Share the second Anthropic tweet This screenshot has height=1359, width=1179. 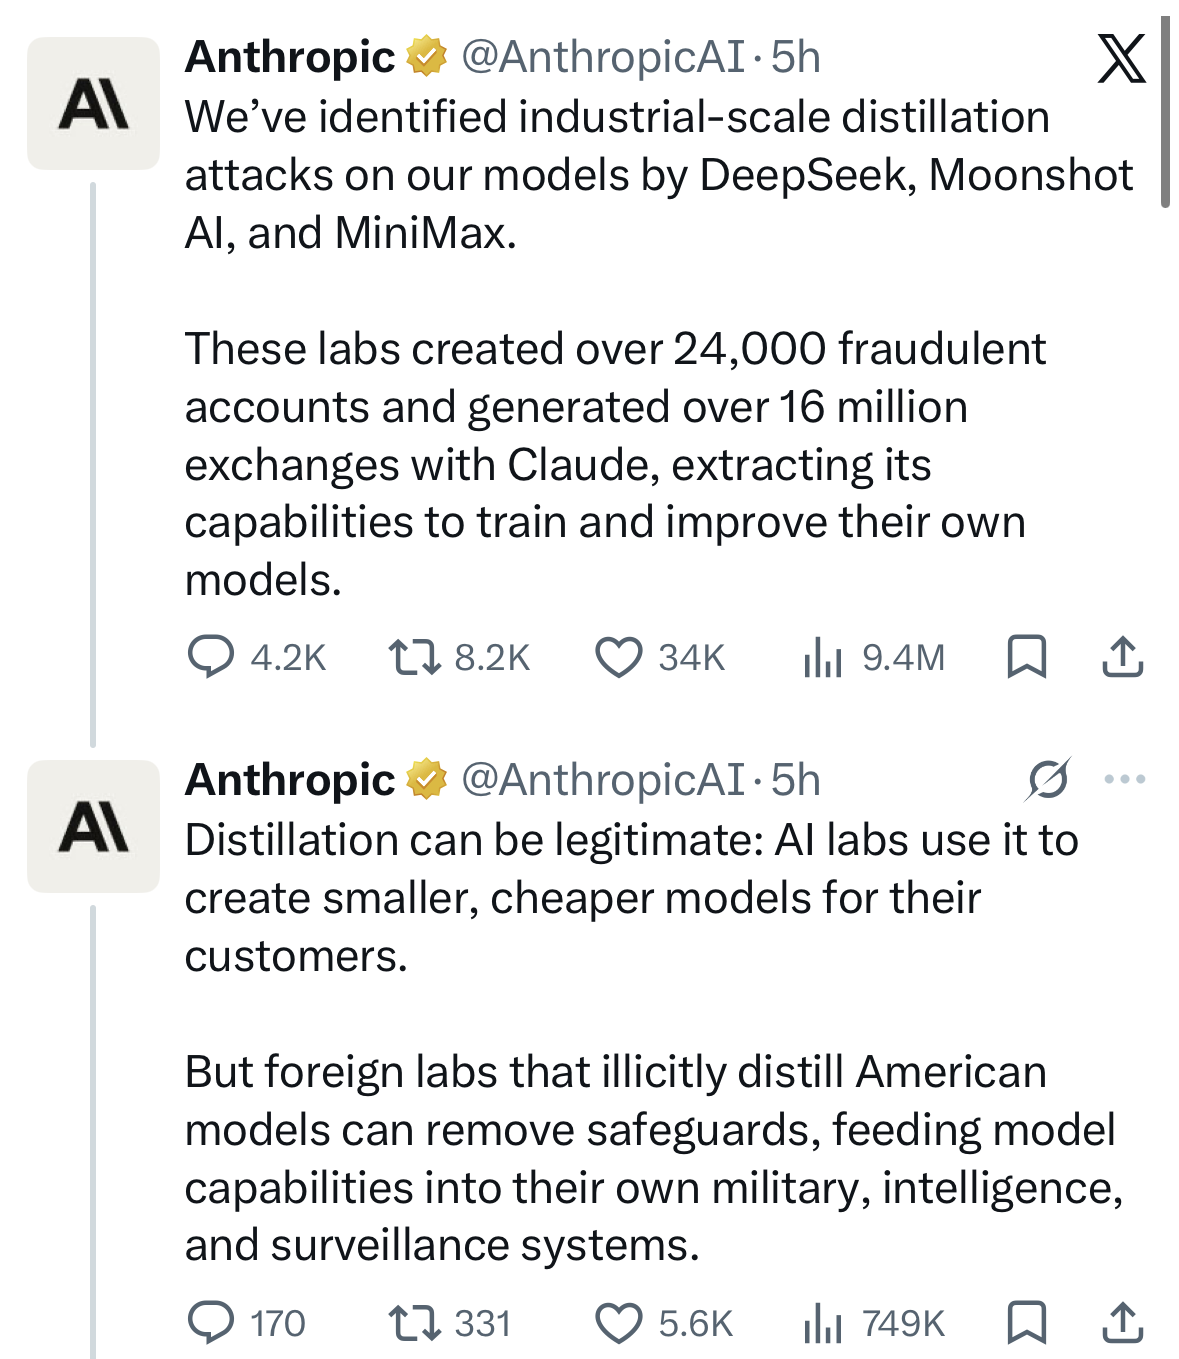pyautogui.click(x=1122, y=1323)
